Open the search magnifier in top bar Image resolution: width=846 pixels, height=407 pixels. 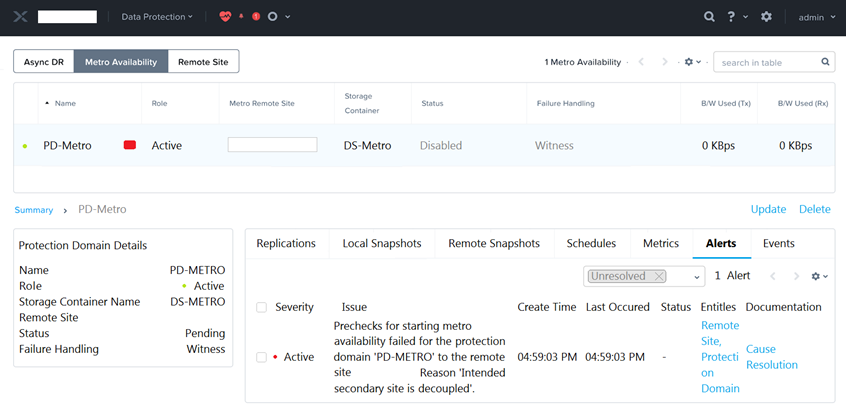[709, 17]
